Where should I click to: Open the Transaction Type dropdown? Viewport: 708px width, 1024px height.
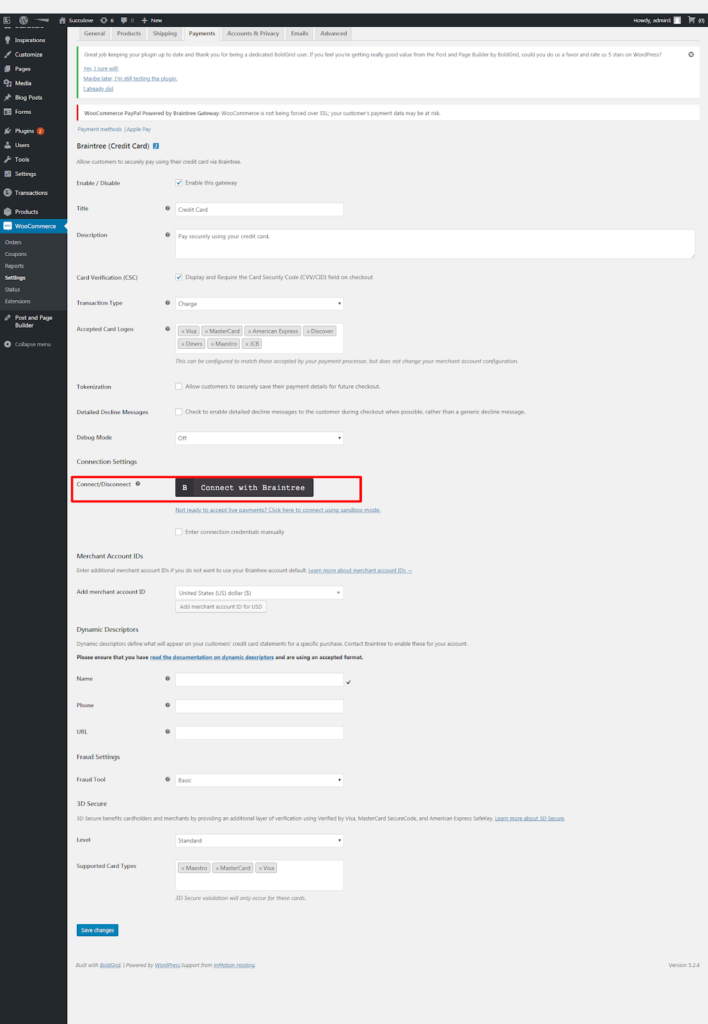point(259,304)
